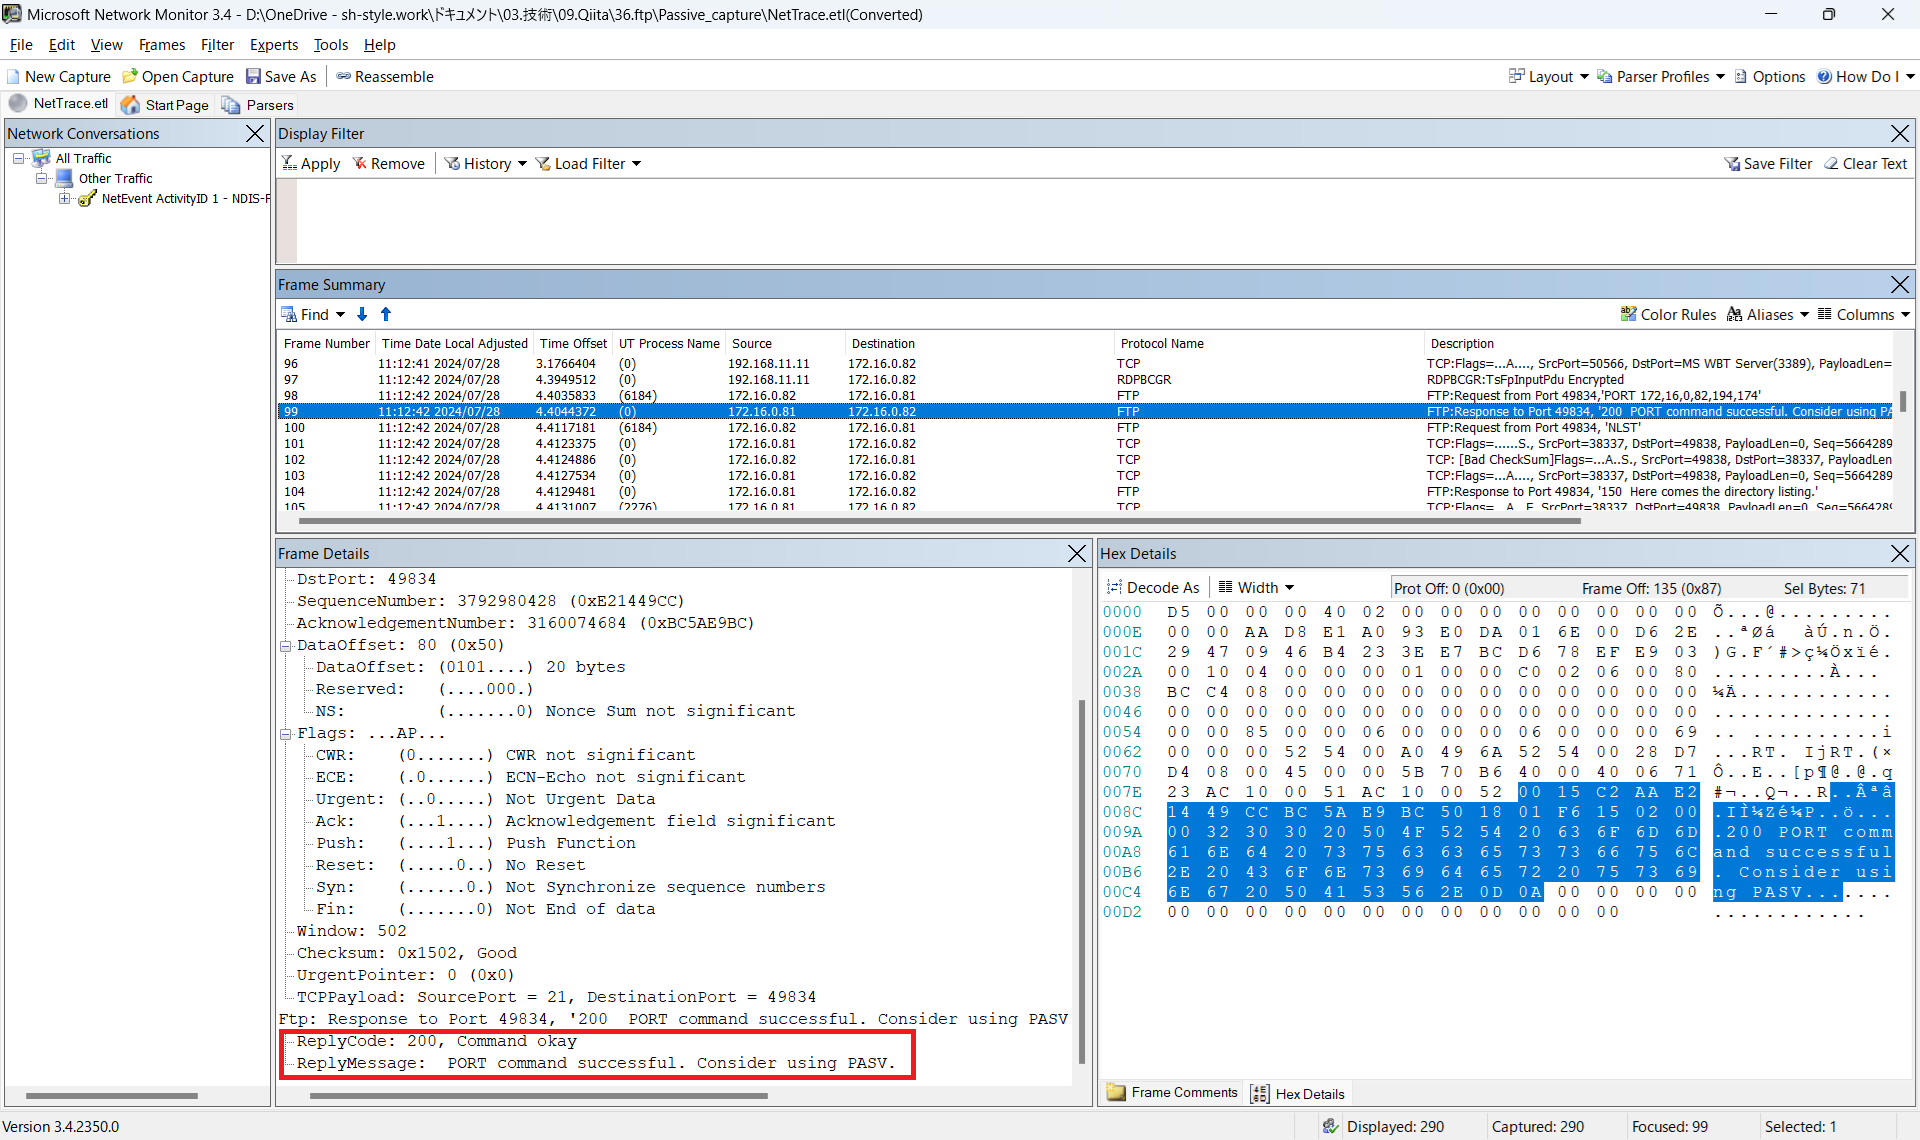Click the Reassemble toolbar button
This screenshot has width=1920, height=1140.
[385, 77]
